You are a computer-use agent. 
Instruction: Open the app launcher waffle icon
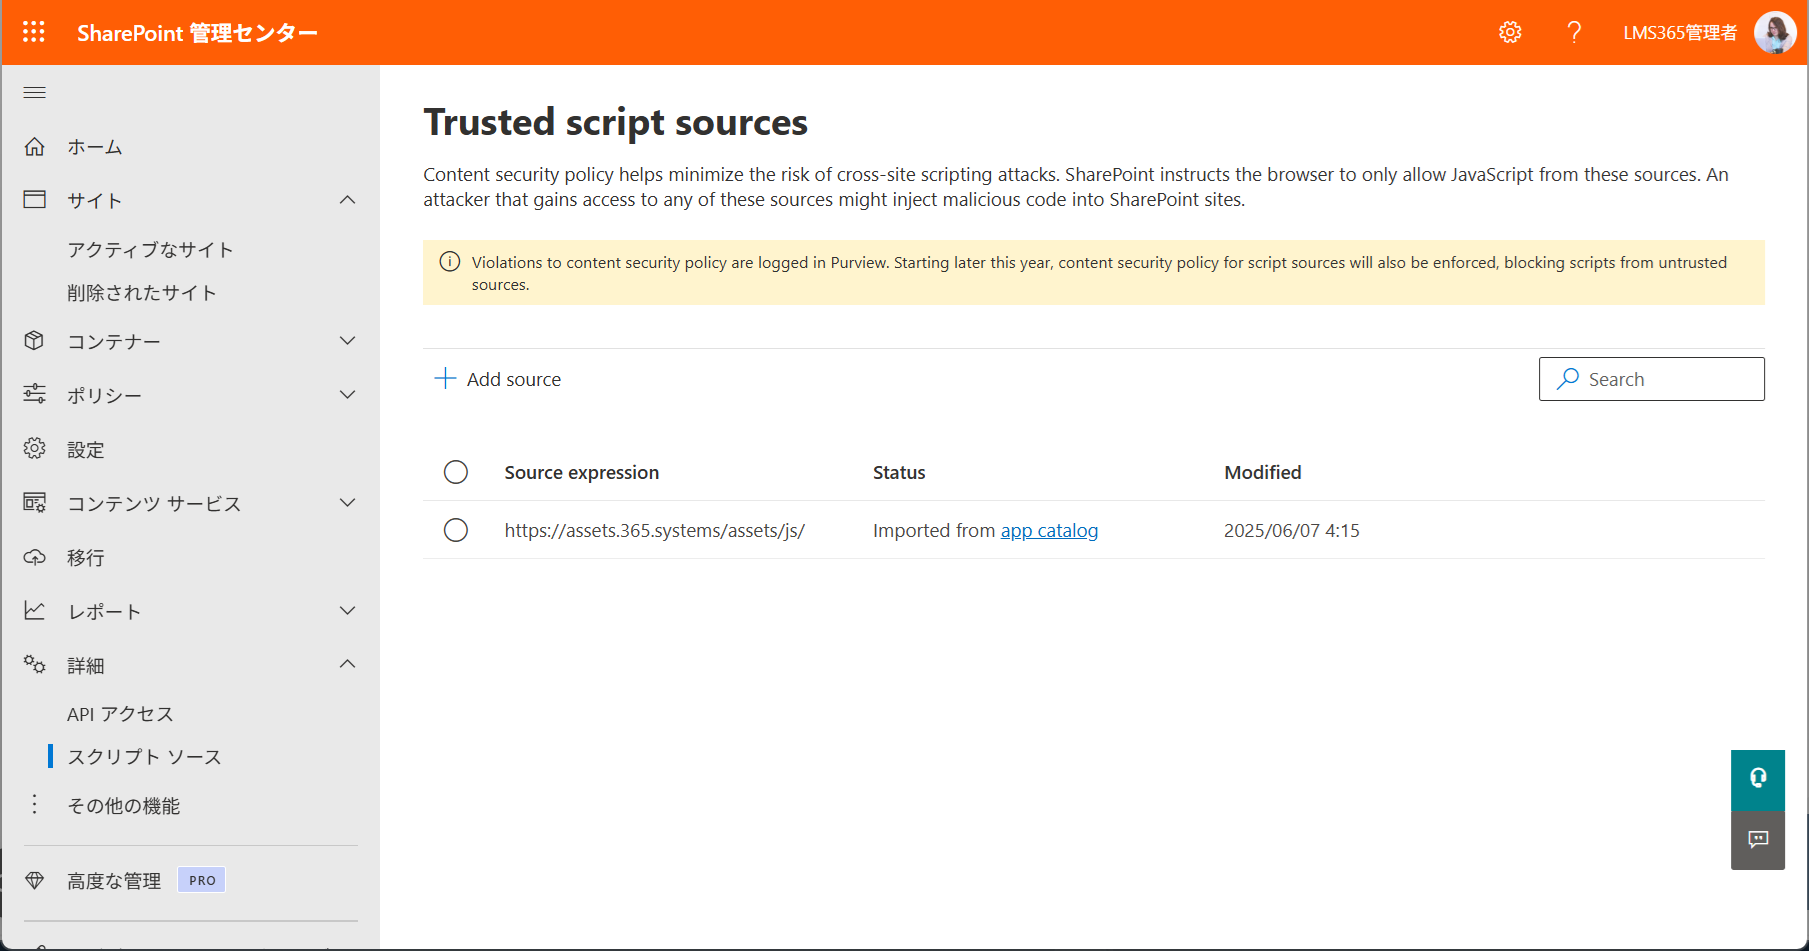click(x=34, y=32)
